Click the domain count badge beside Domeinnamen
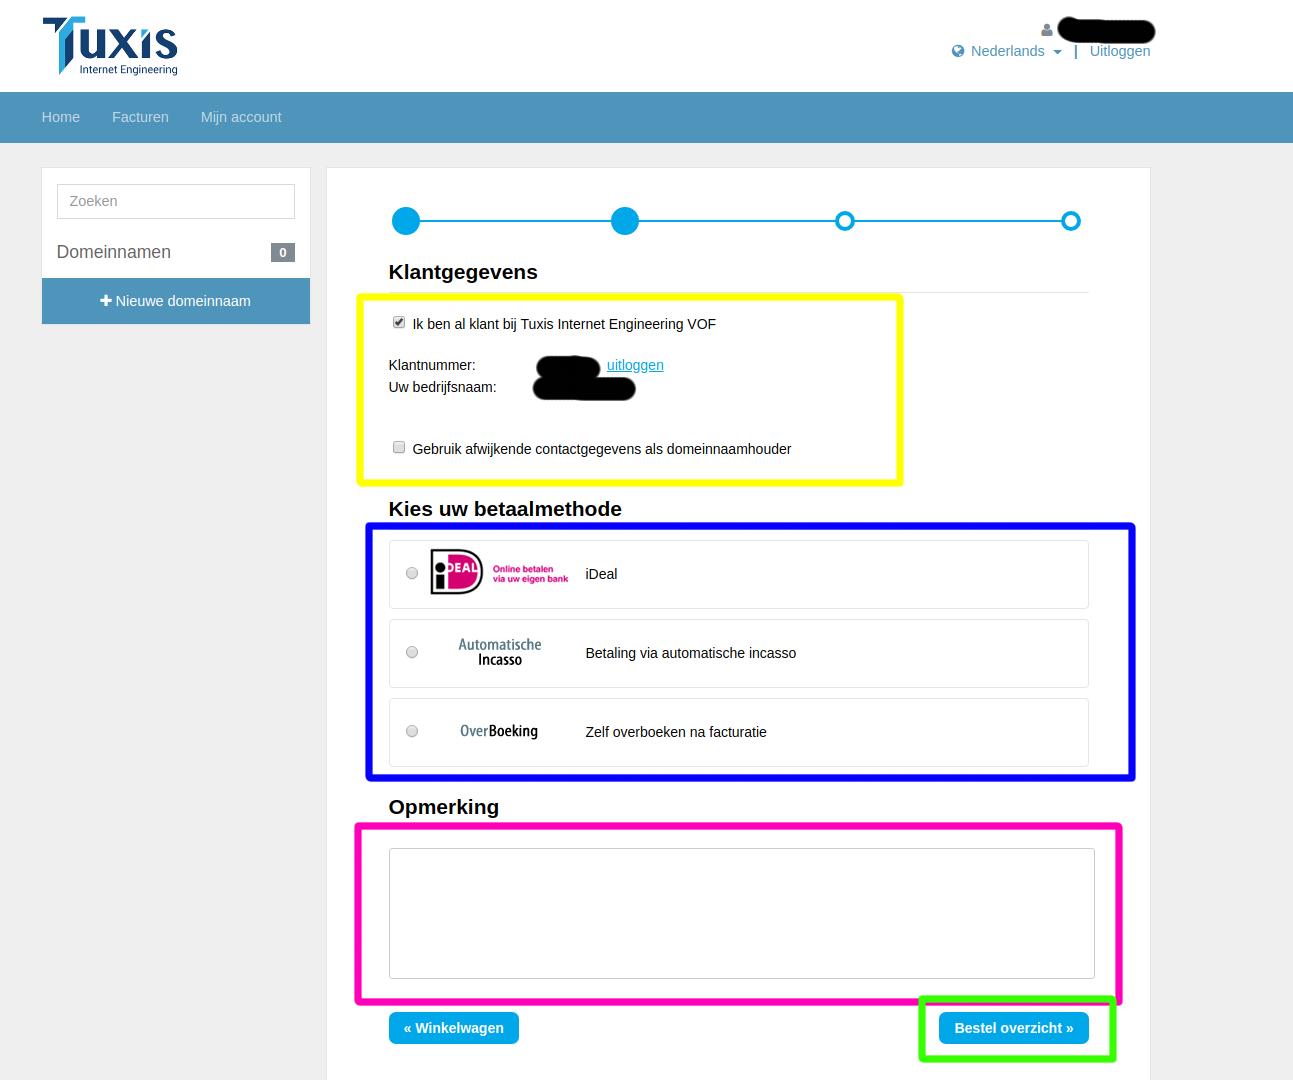 tap(282, 253)
